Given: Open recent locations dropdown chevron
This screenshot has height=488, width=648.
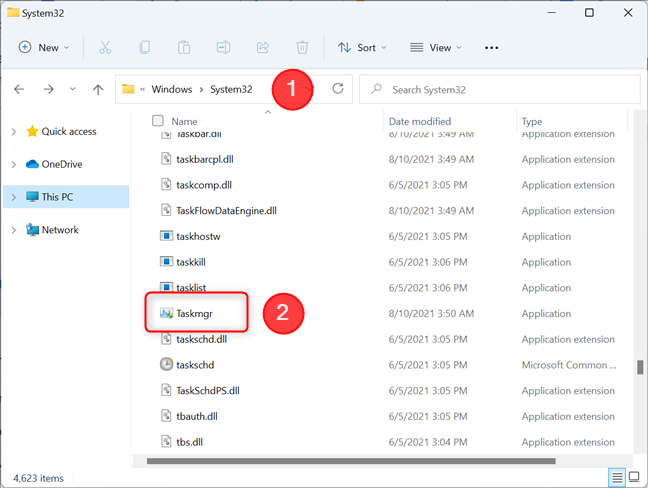Looking at the screenshot, I should click(73, 88).
